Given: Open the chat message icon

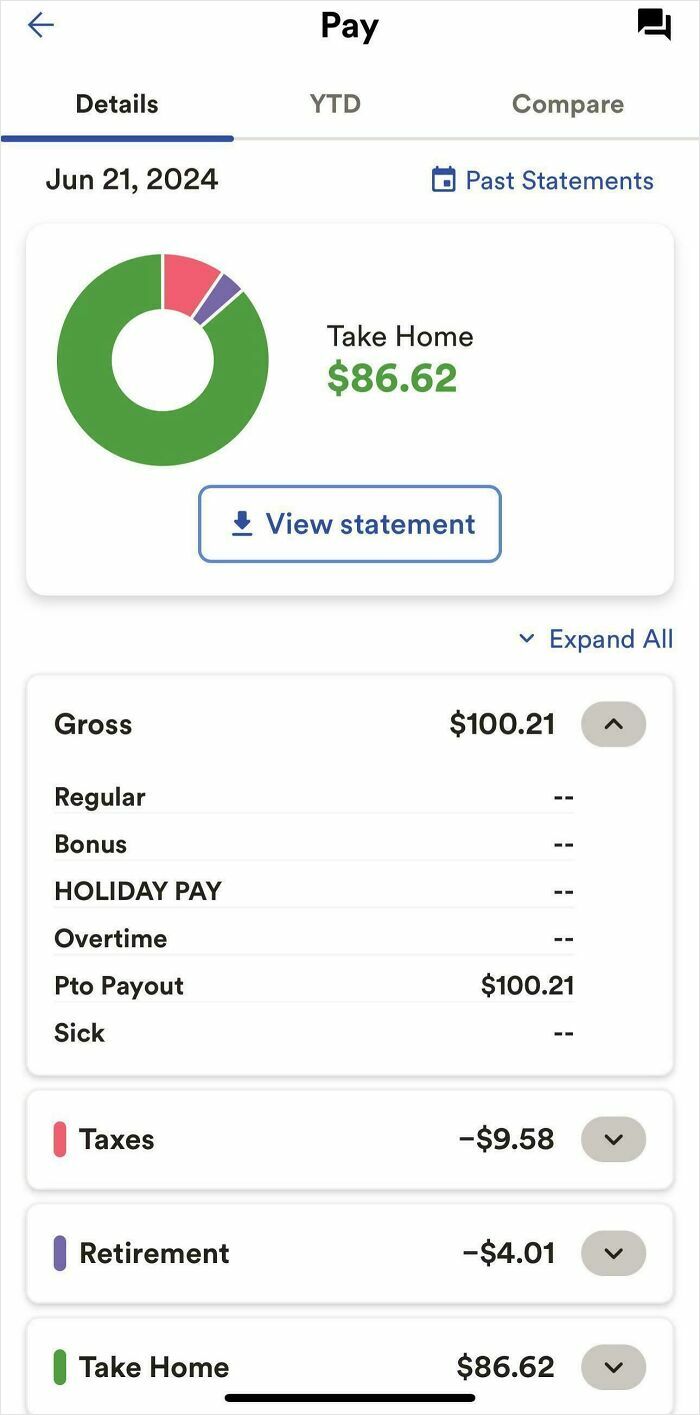Looking at the screenshot, I should (655, 25).
